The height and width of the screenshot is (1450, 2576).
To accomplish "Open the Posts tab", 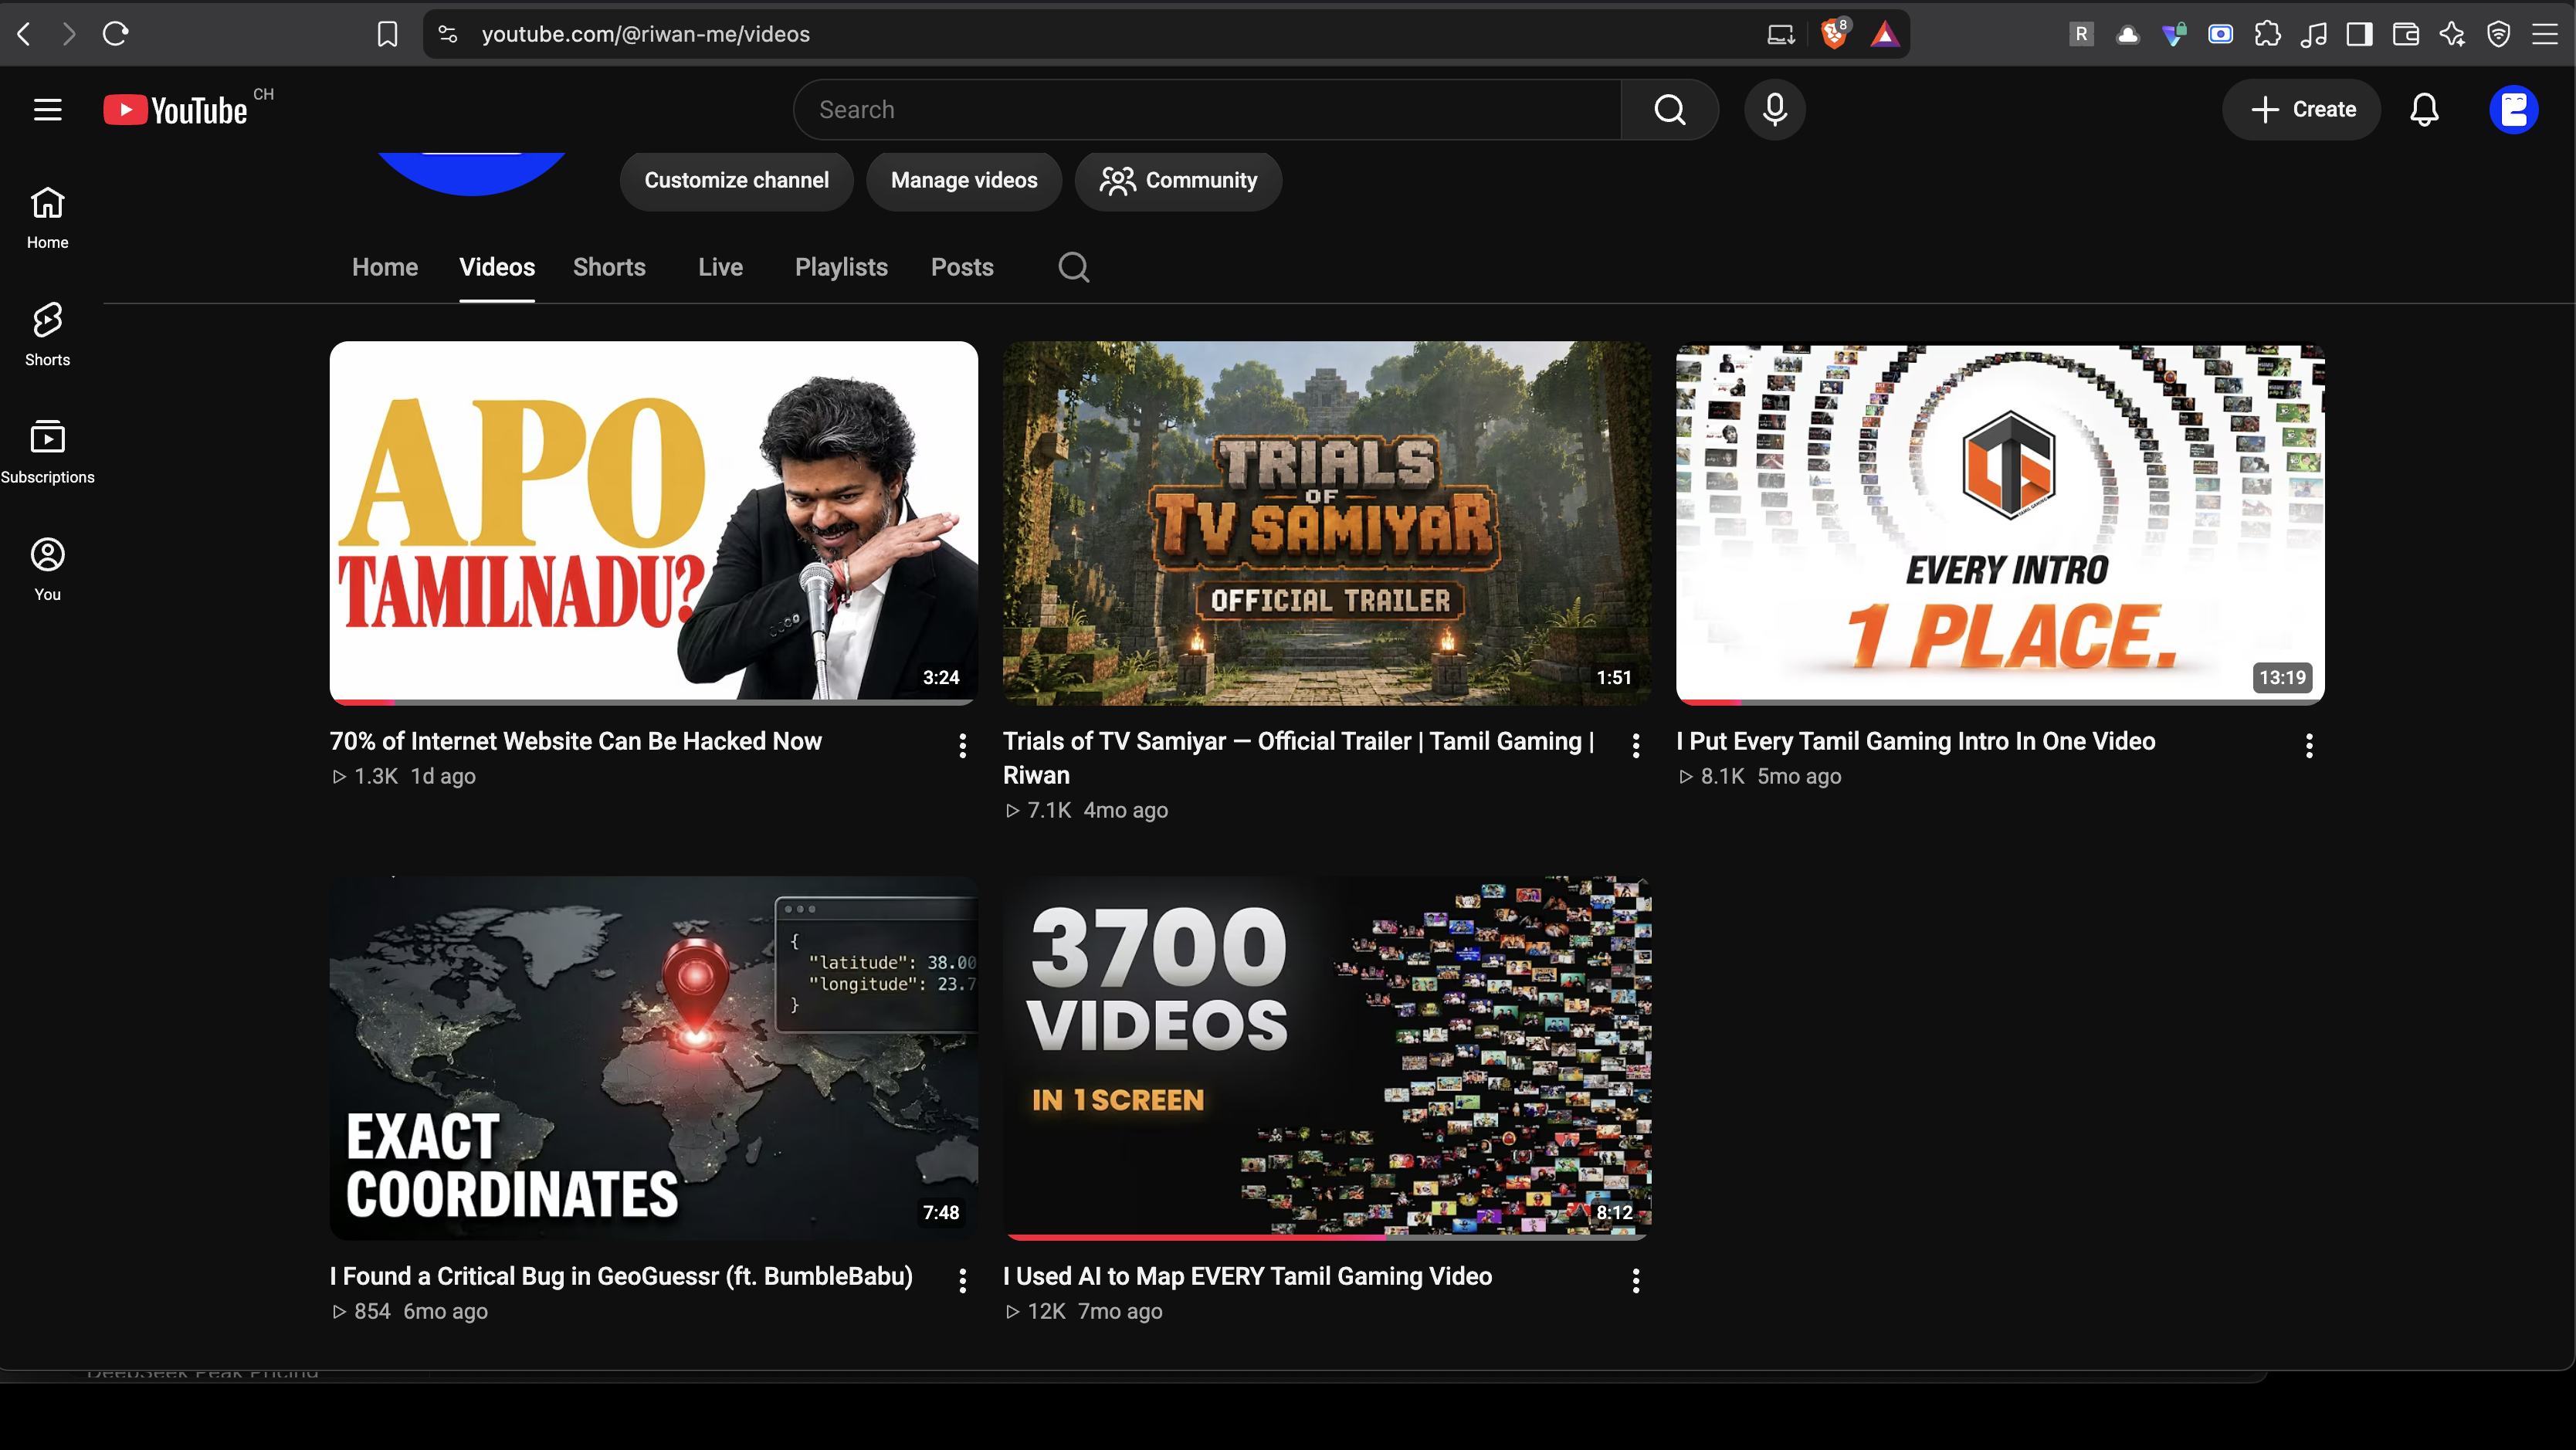I will click(x=962, y=267).
